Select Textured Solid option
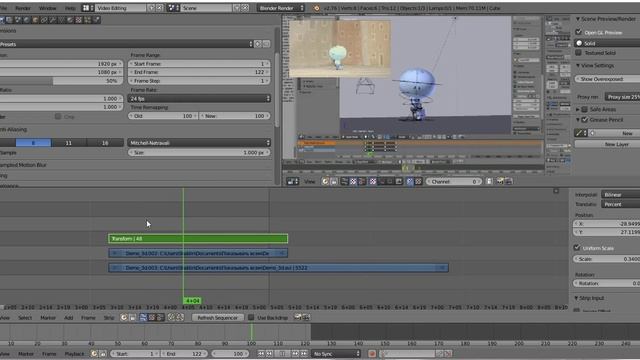Viewport: 640px width, 360px height. click(578, 53)
